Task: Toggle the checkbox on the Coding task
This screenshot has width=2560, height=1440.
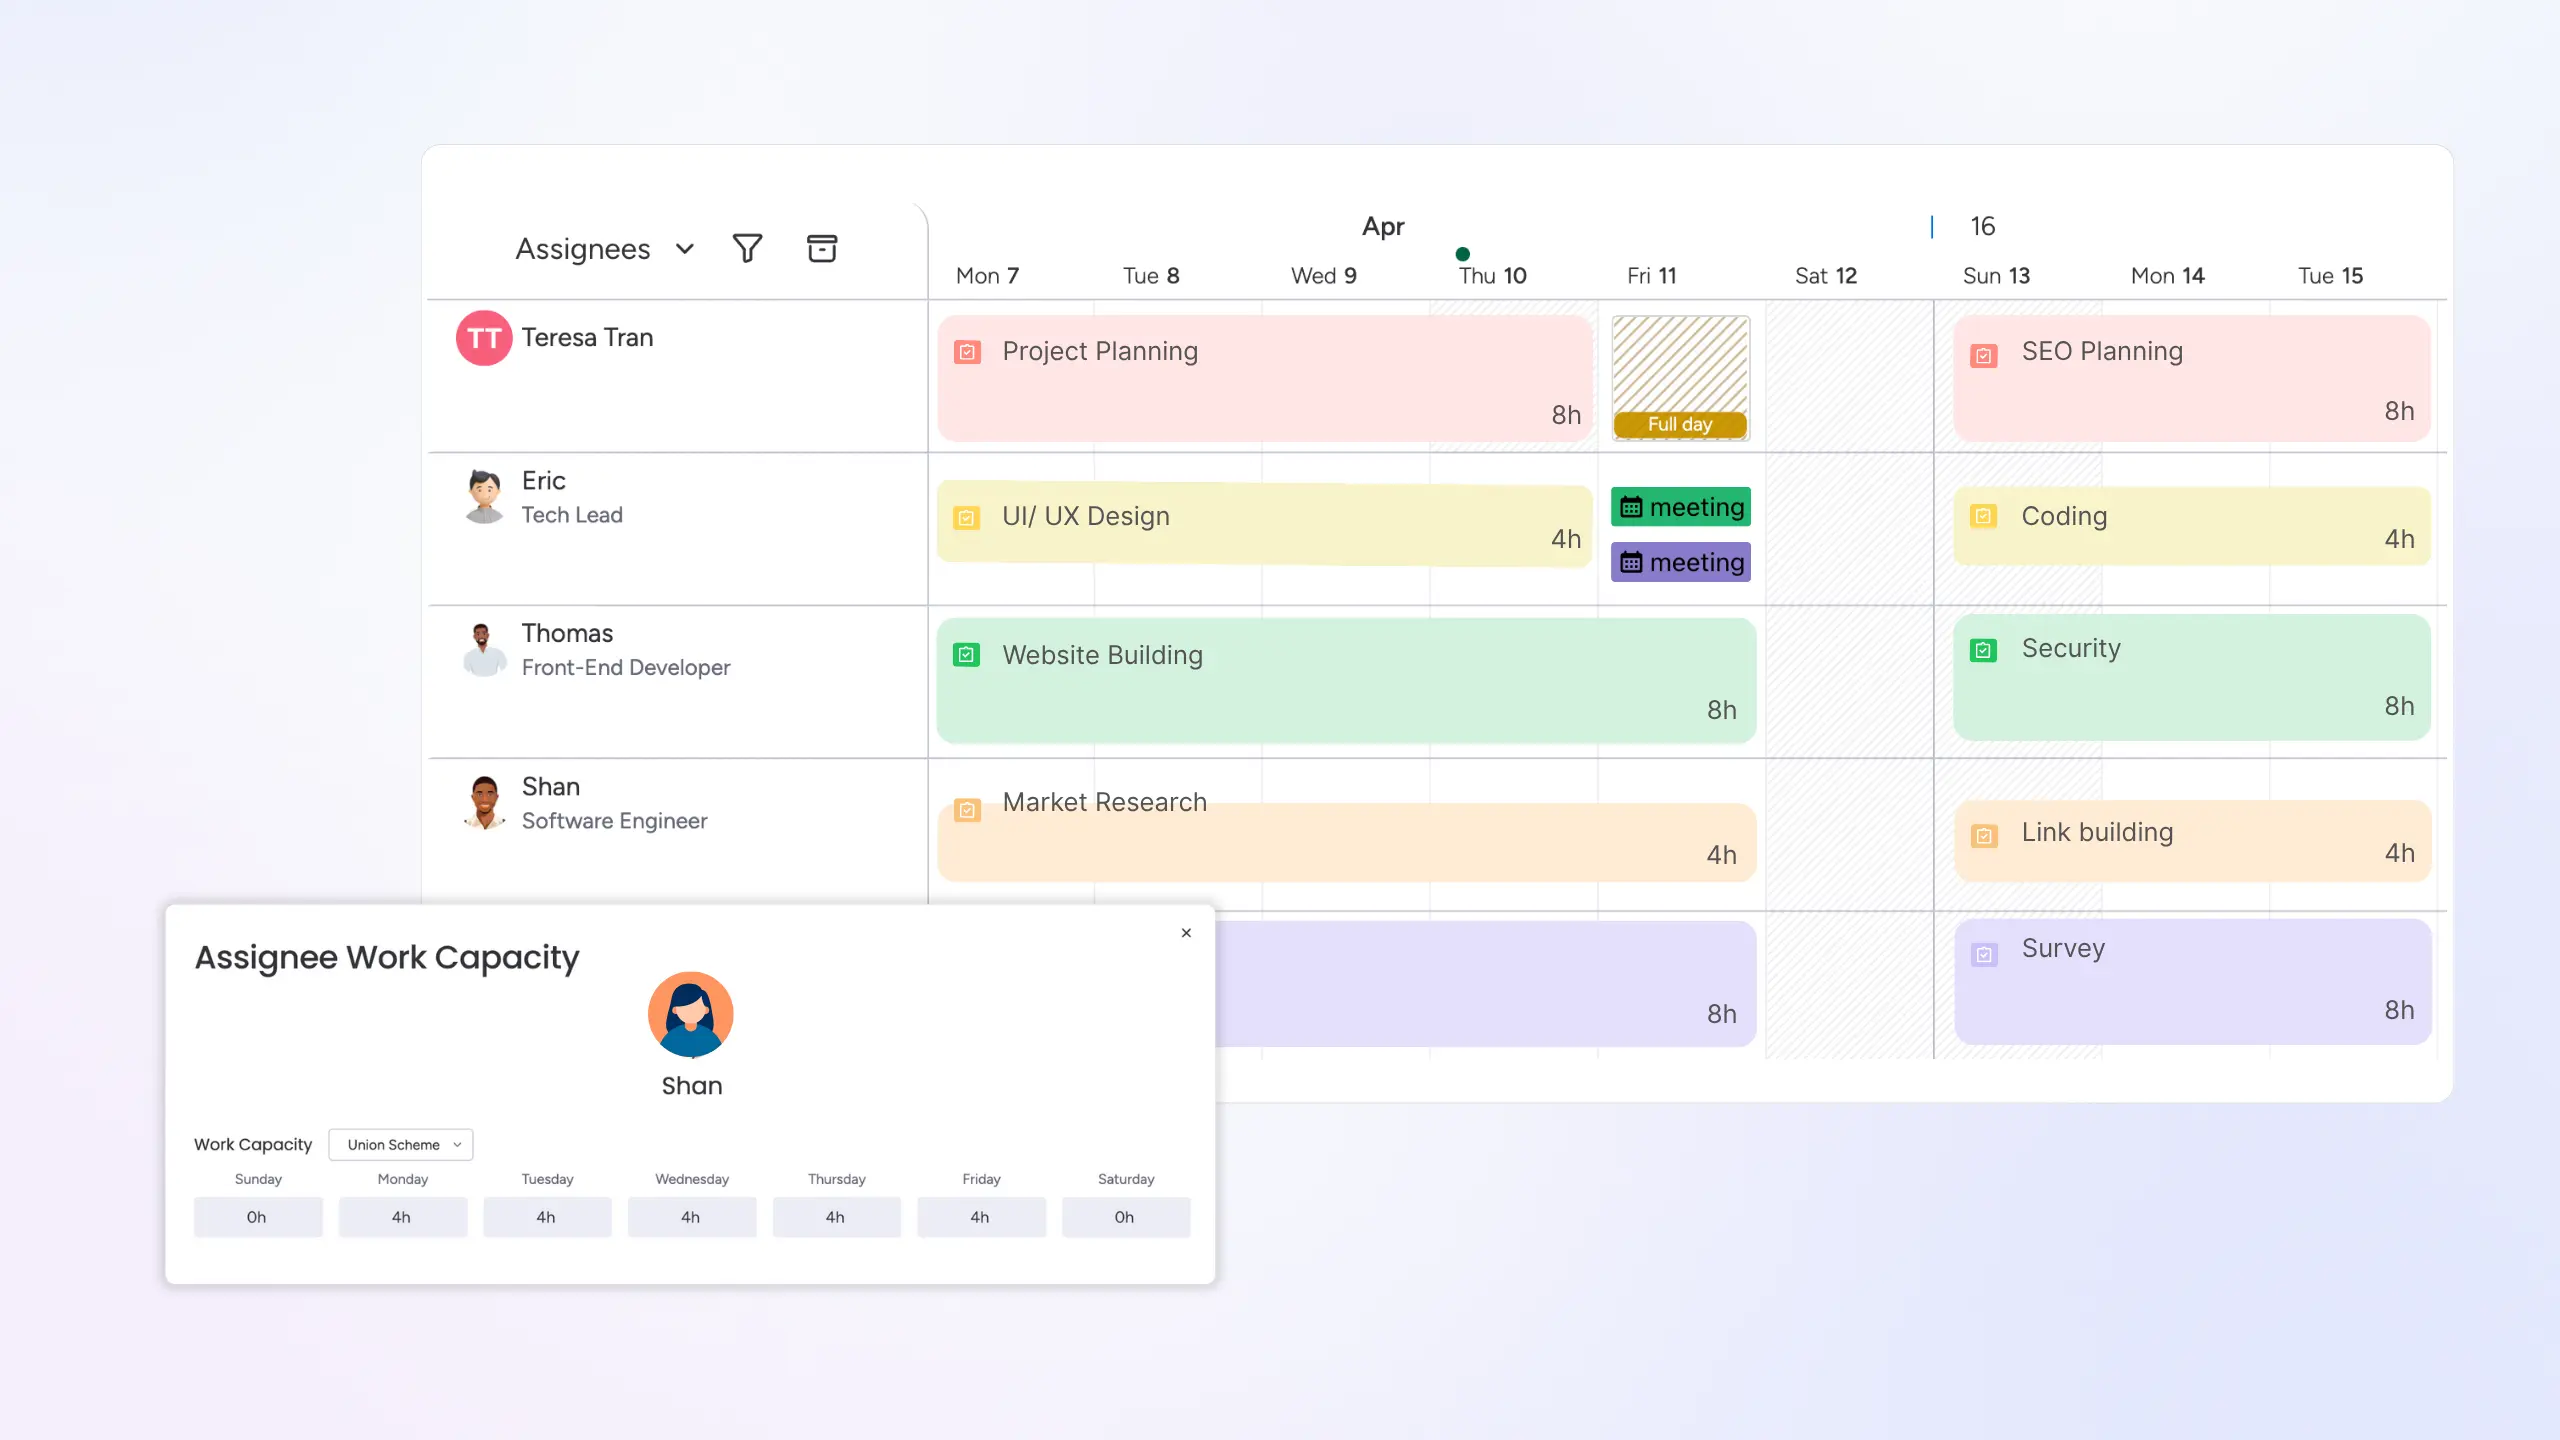Action: [x=1985, y=517]
